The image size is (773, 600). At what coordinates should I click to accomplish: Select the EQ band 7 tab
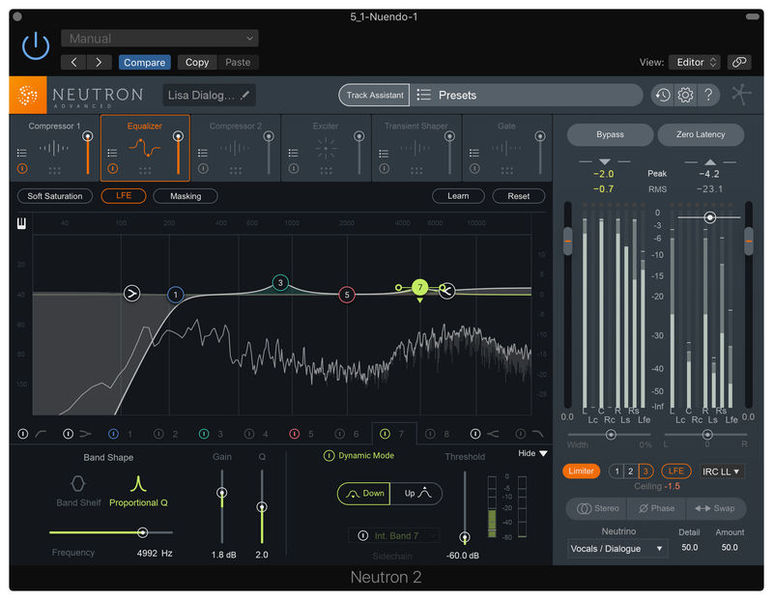[394, 434]
